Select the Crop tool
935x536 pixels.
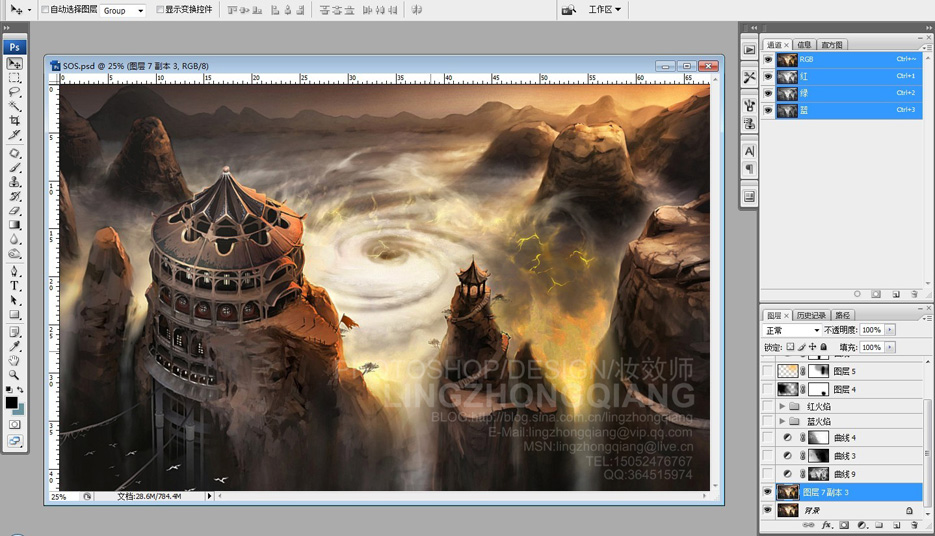click(14, 120)
